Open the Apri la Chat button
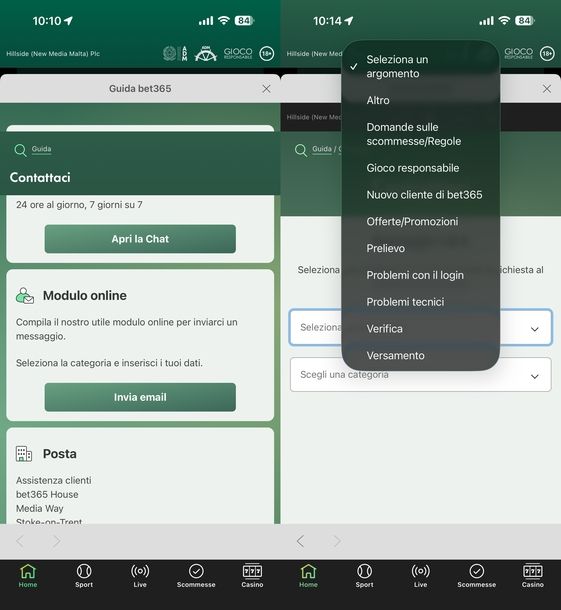 point(140,239)
